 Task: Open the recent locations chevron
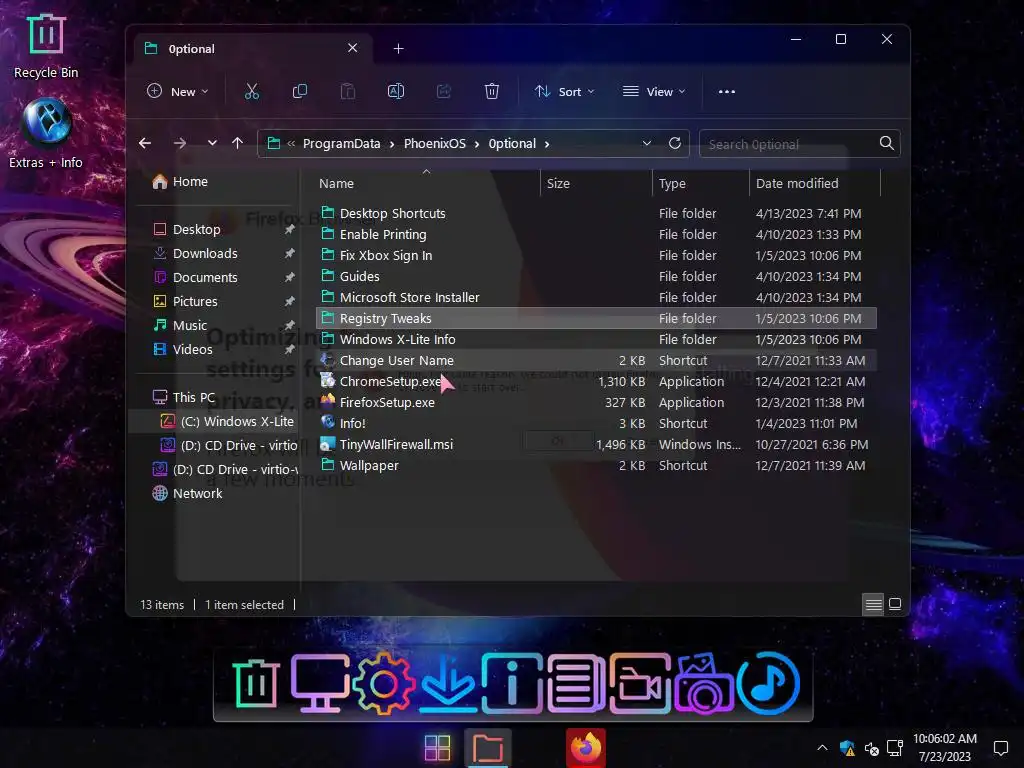tap(212, 143)
